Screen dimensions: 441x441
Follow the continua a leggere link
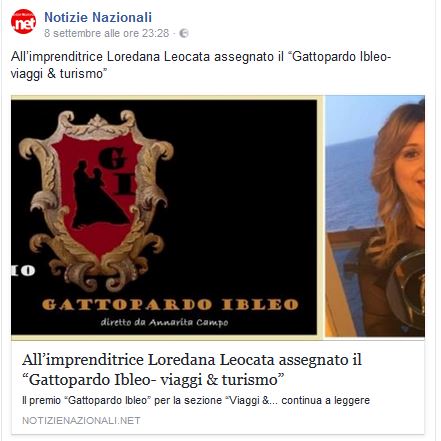(325, 400)
